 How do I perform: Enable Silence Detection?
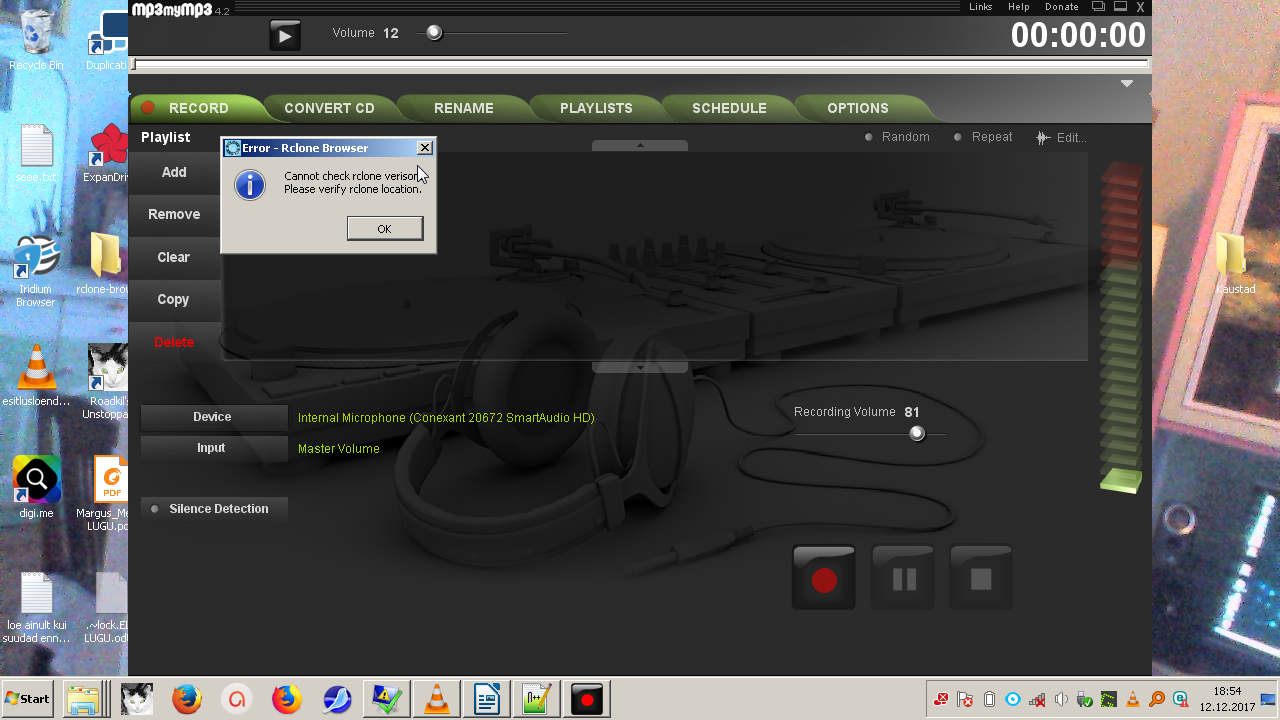(x=214, y=509)
